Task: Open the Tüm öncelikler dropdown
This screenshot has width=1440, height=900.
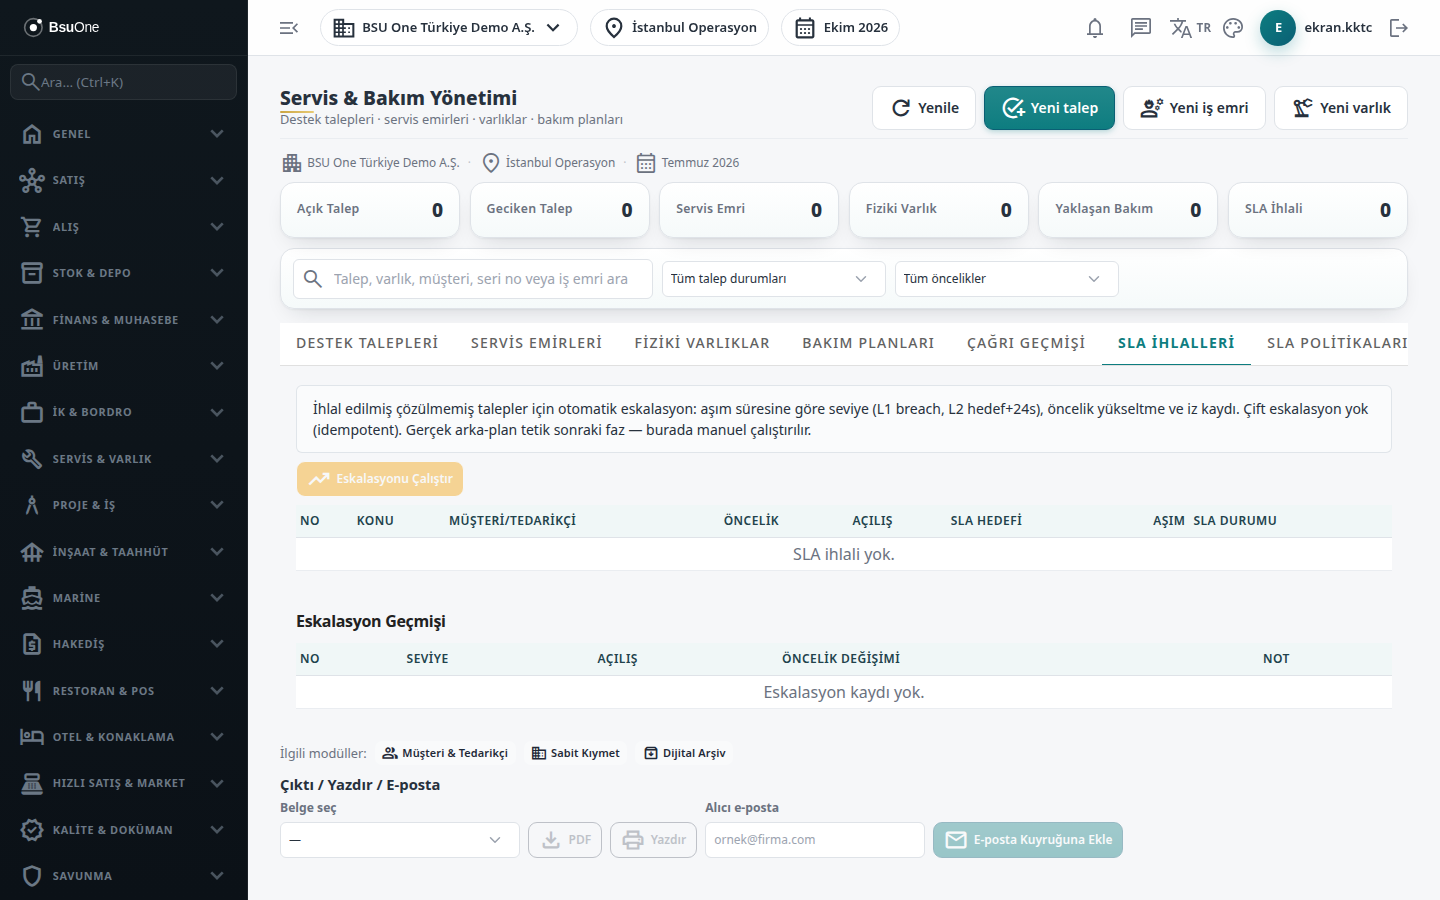Action: tap(1007, 279)
